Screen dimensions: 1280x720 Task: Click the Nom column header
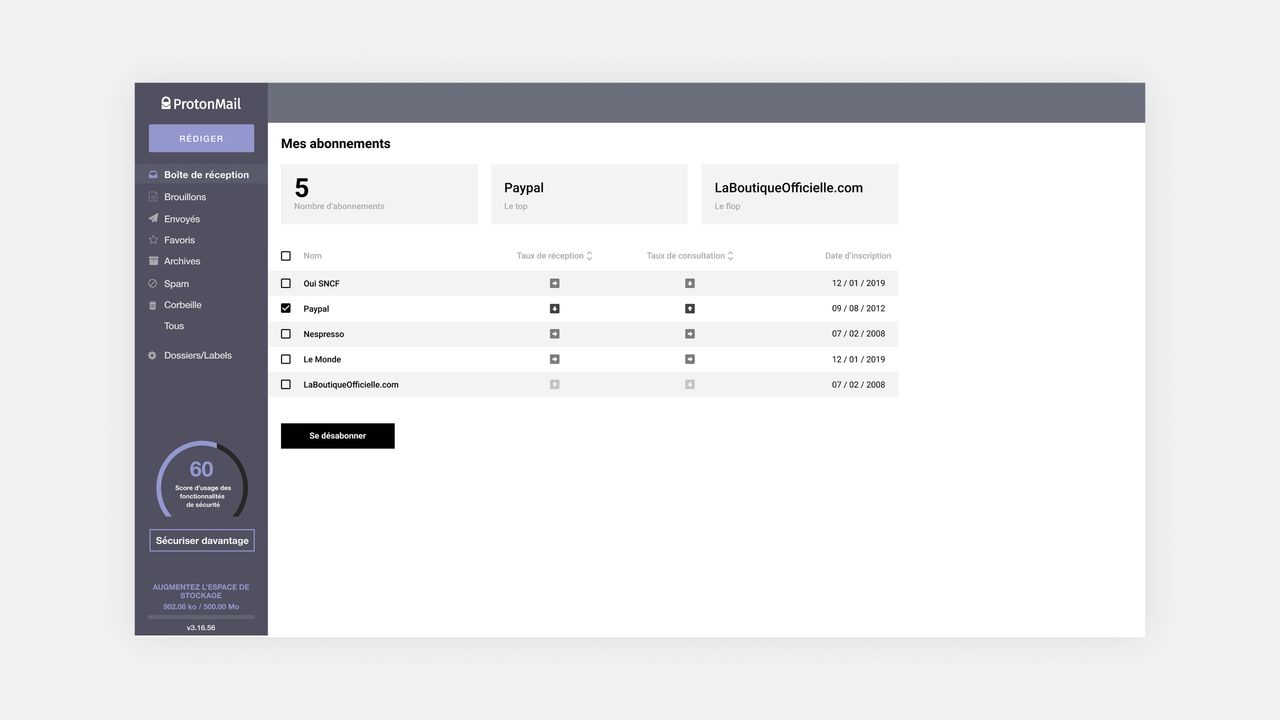point(313,256)
